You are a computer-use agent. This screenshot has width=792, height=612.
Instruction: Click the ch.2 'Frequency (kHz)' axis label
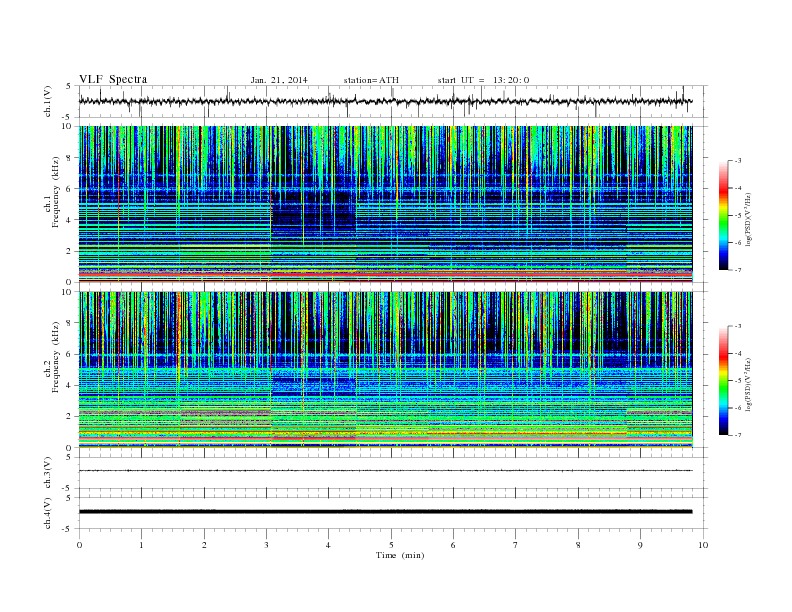click(56, 357)
